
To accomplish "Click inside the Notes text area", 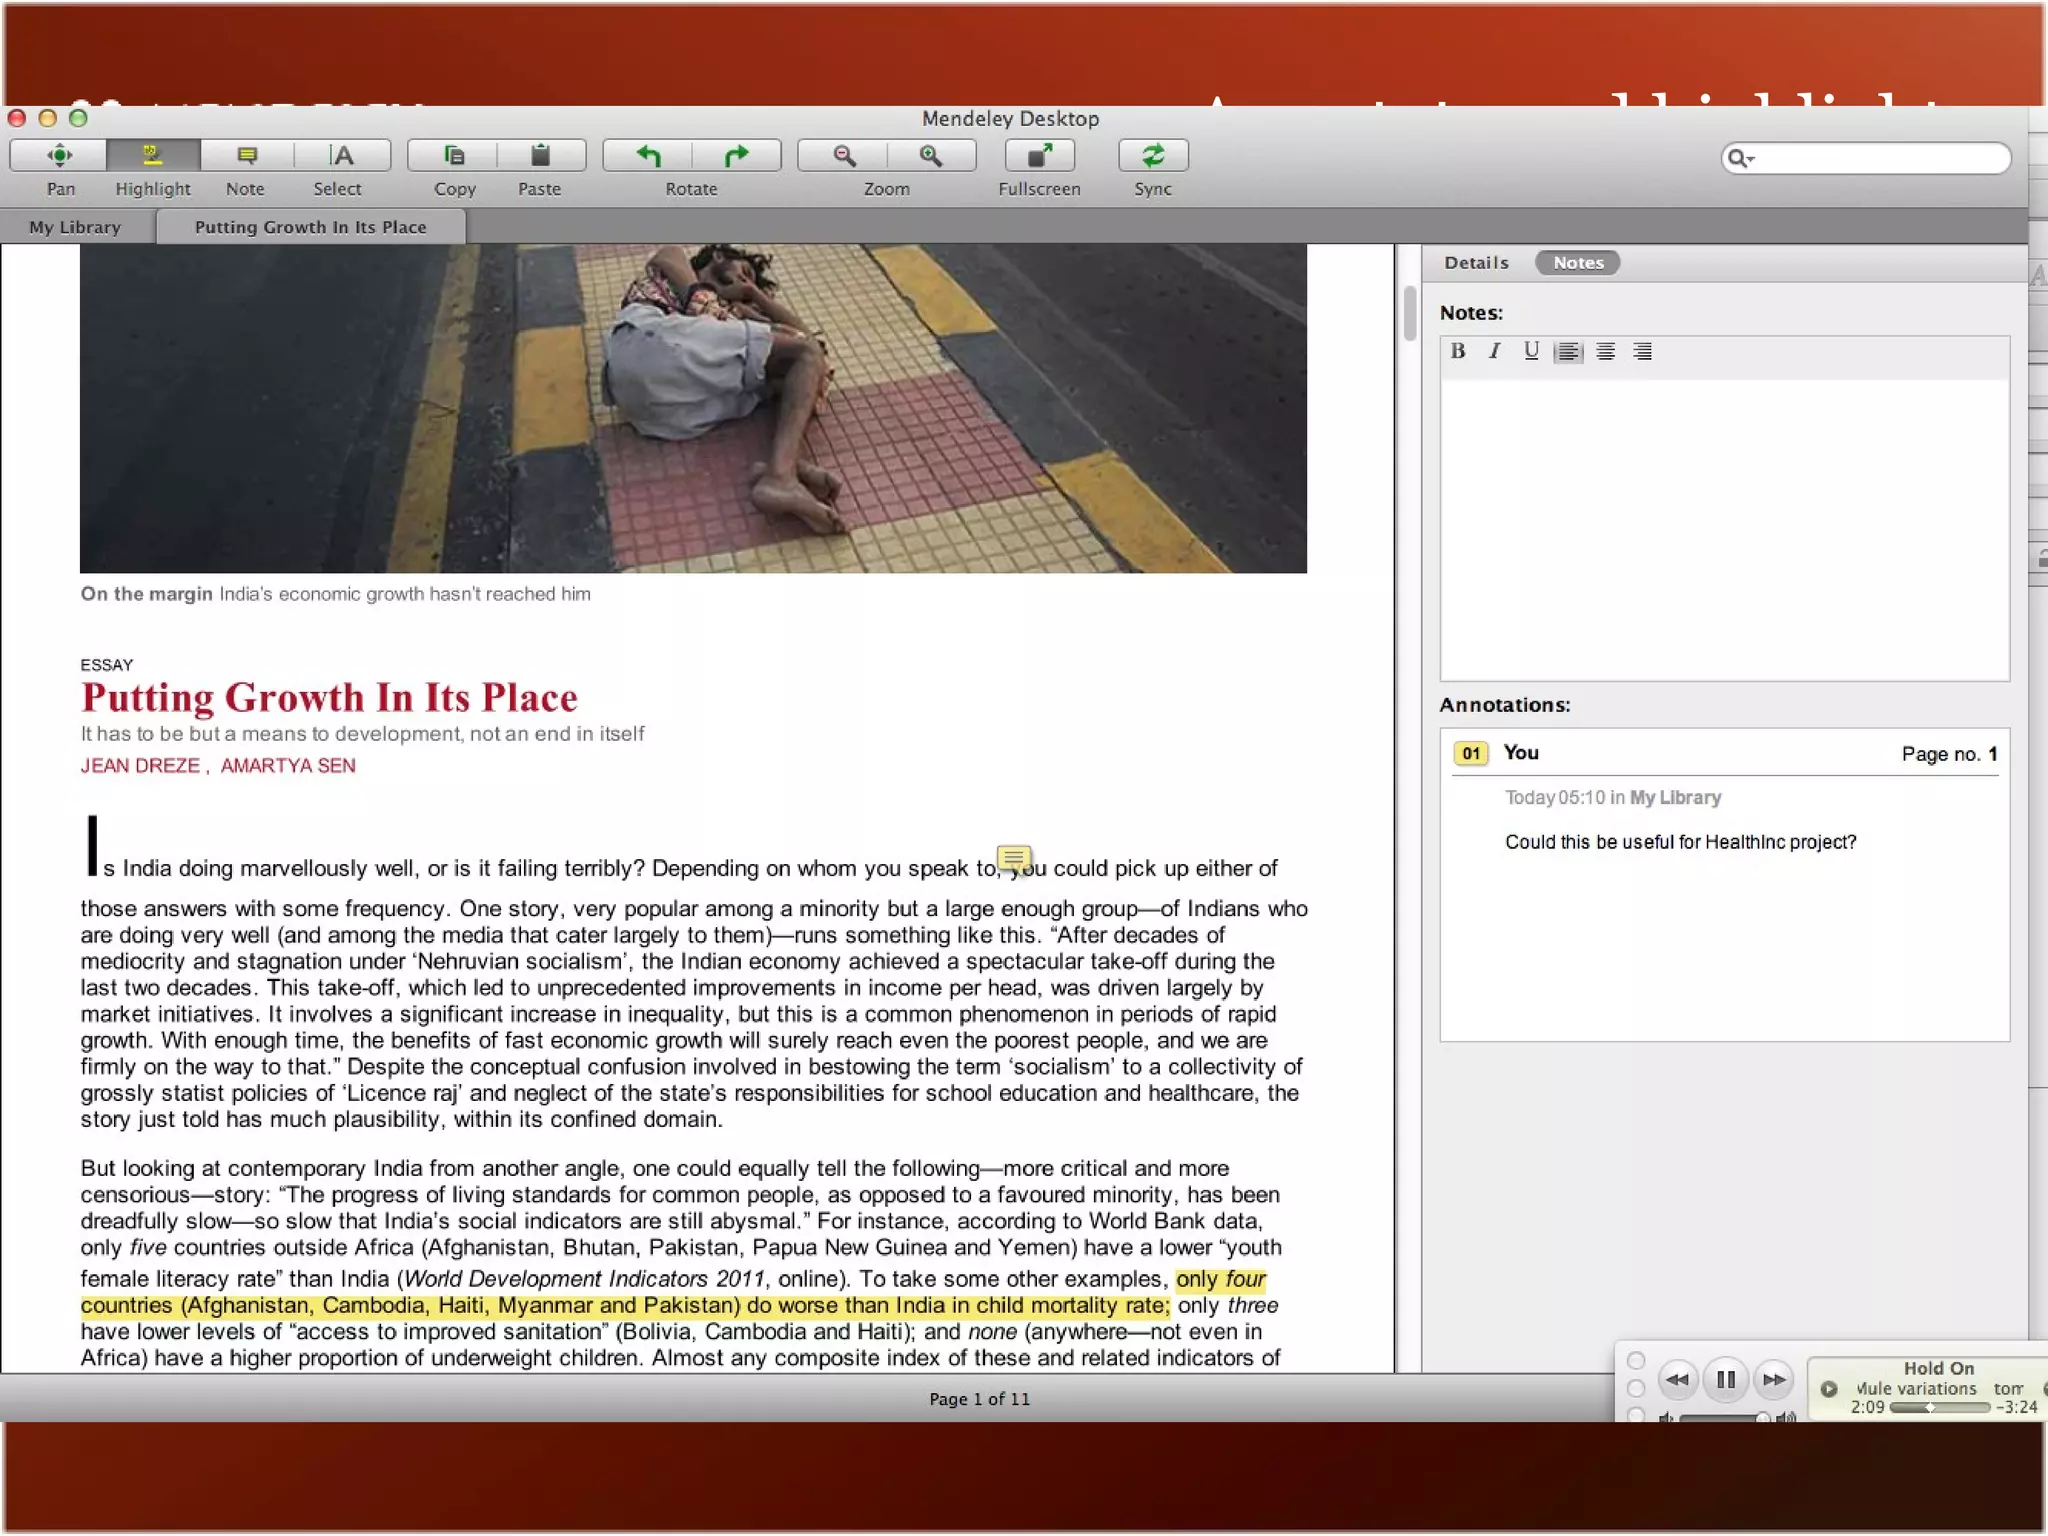I will [1724, 528].
